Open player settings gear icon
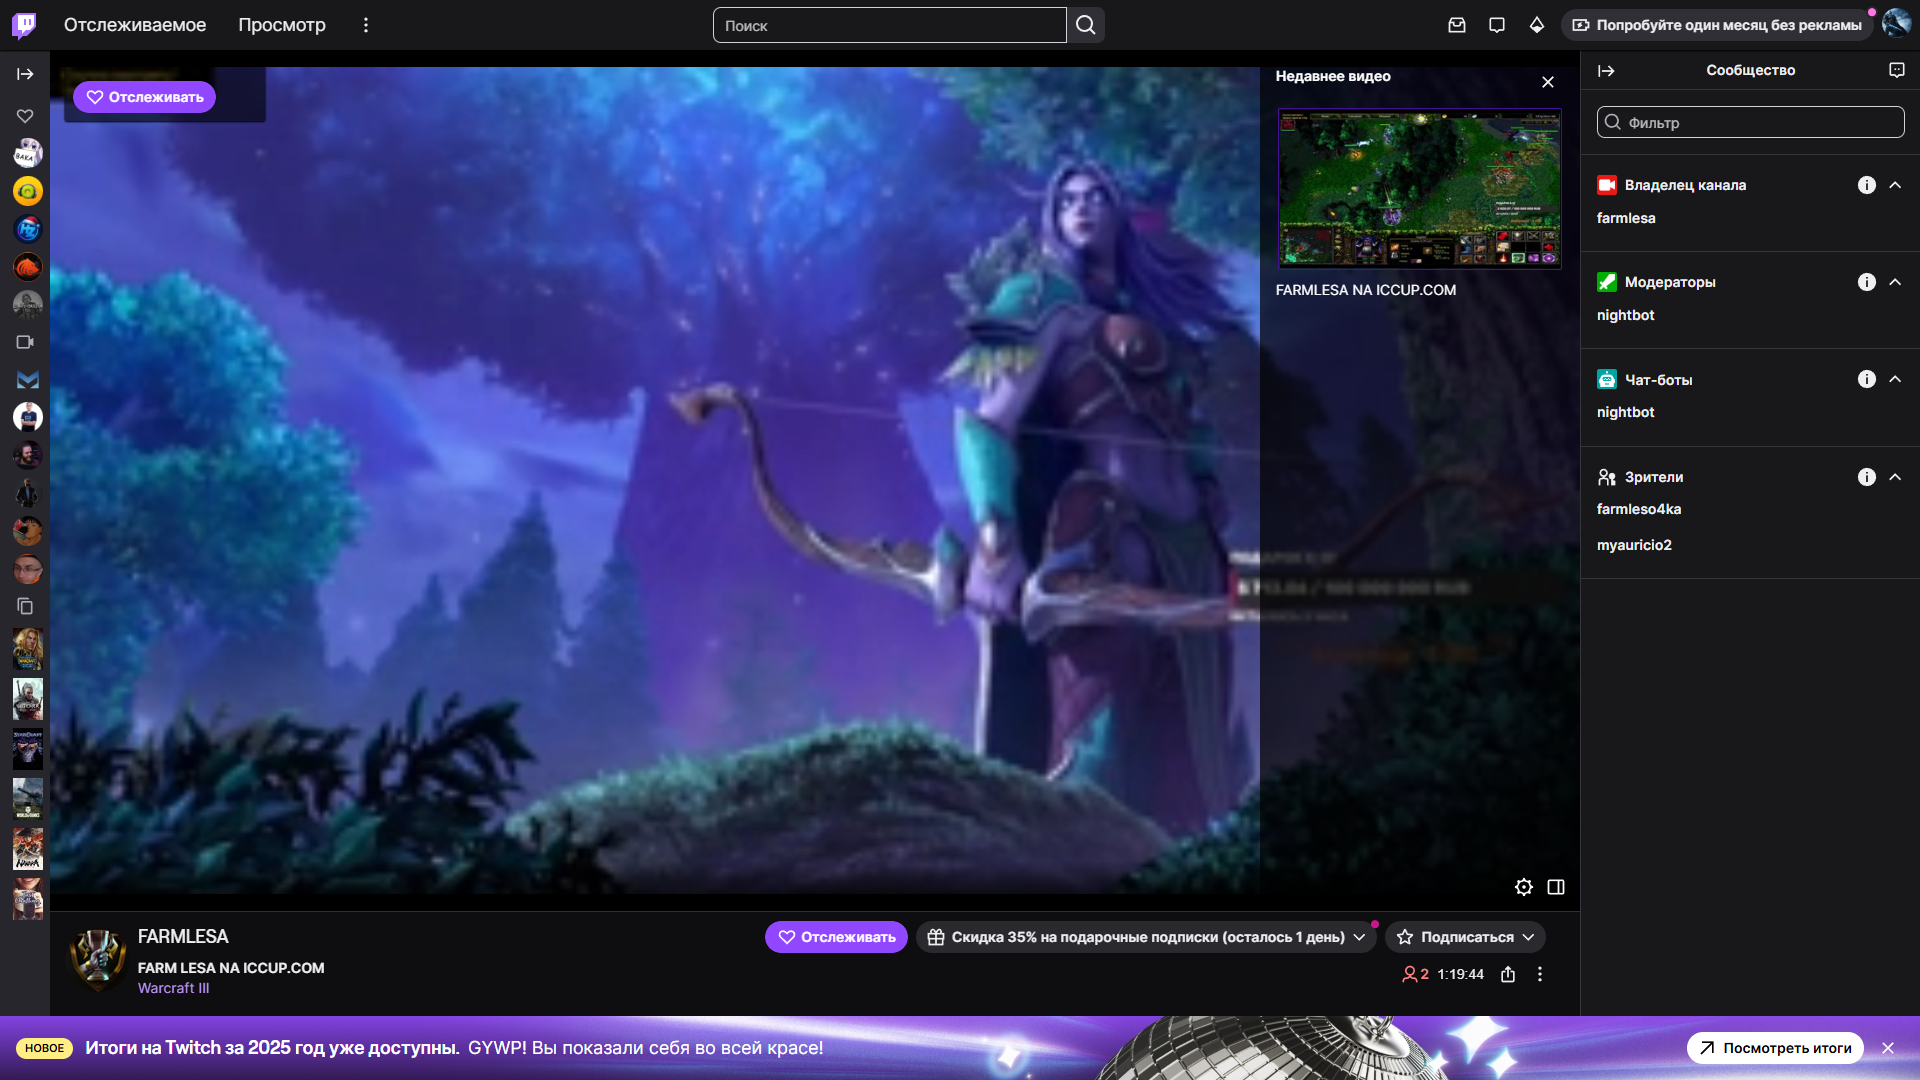 (1523, 887)
